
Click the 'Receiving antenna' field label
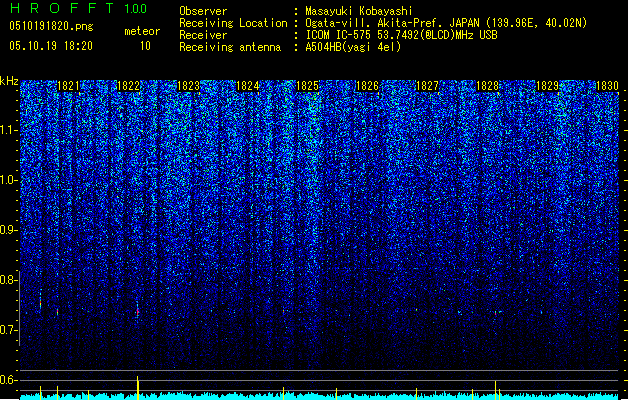pos(230,47)
